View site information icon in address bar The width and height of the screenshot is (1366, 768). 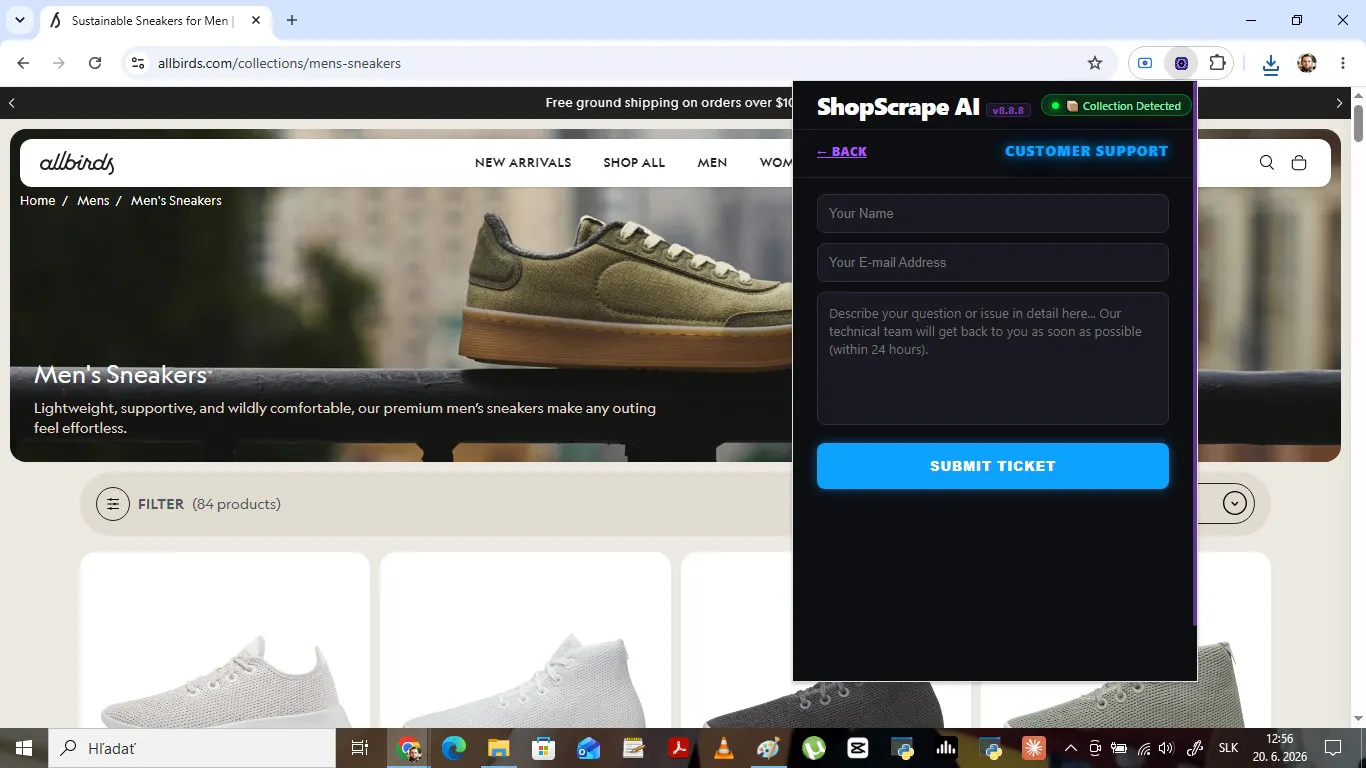tap(138, 63)
